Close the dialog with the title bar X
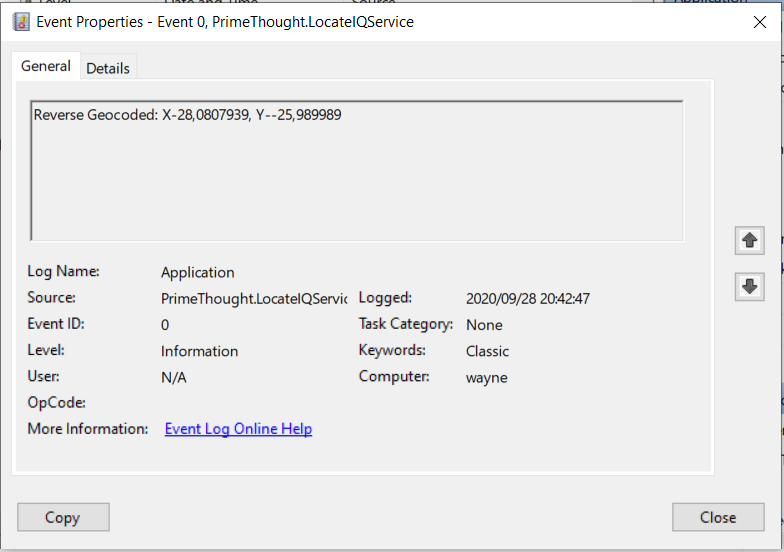 coord(760,22)
